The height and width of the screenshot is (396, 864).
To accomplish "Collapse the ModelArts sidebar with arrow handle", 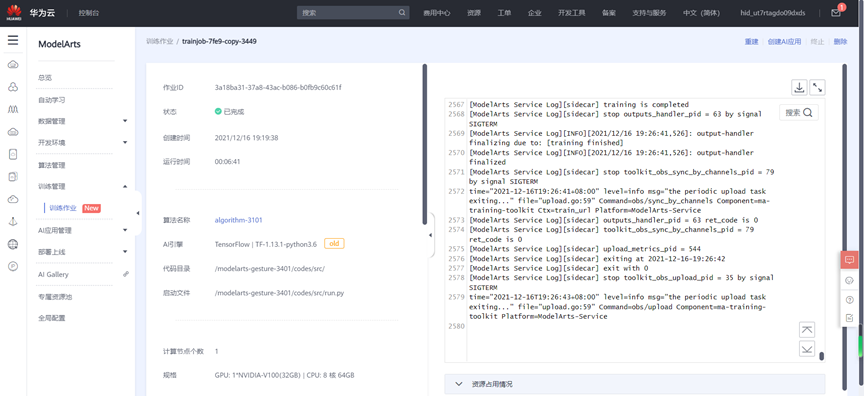I will coord(138,213).
